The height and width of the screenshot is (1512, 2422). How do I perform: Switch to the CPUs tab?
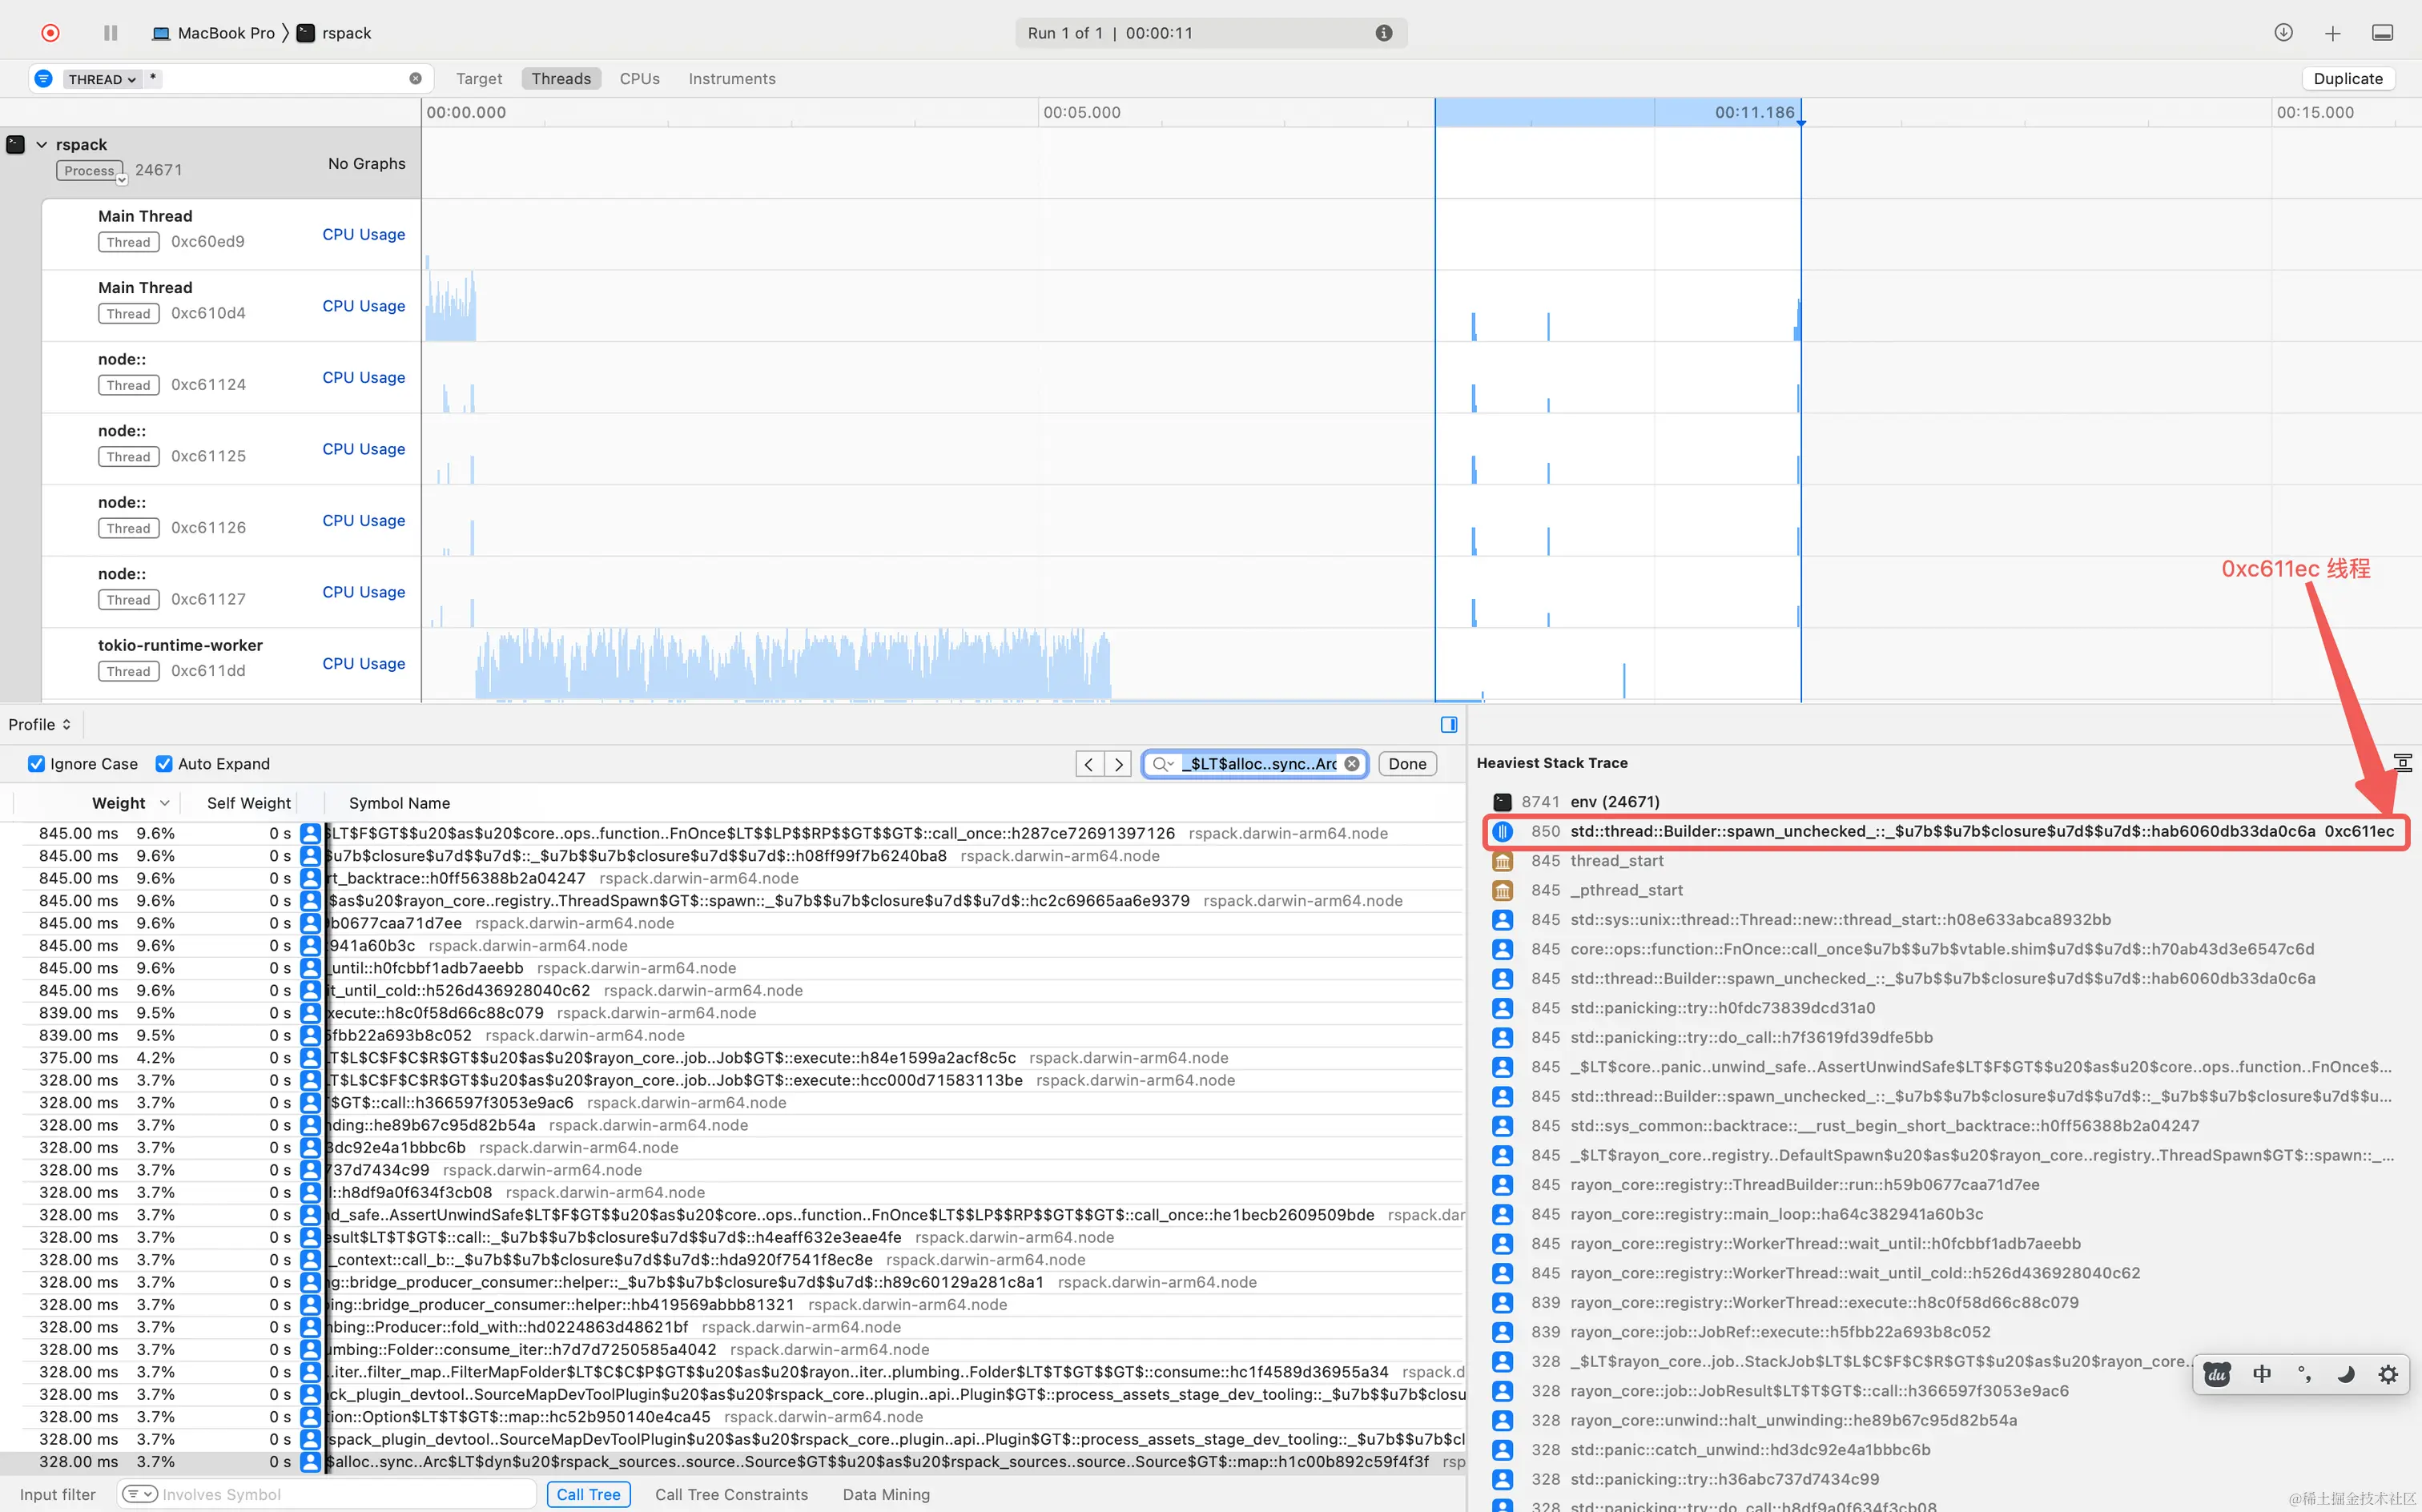(x=639, y=79)
